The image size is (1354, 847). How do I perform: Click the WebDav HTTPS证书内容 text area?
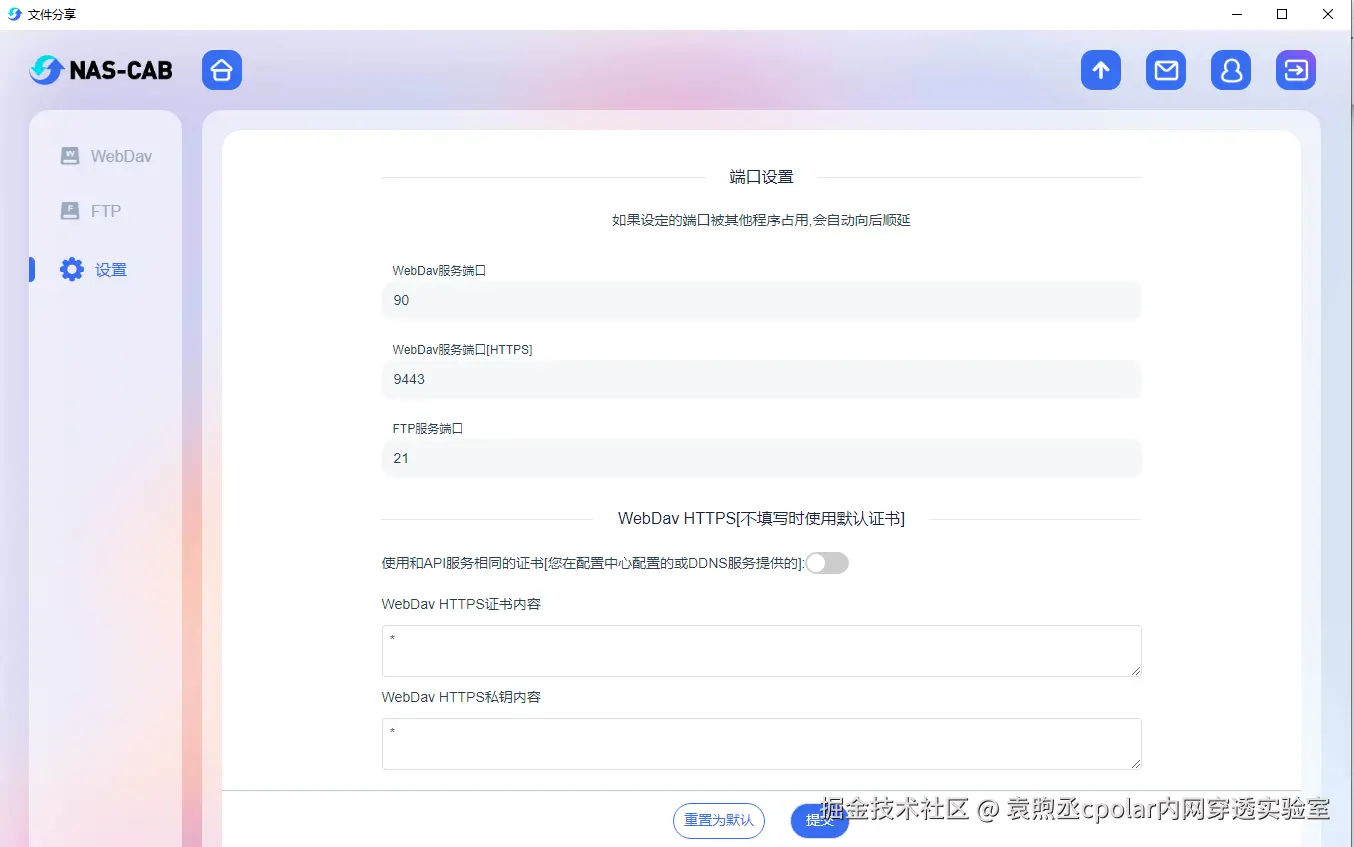761,651
